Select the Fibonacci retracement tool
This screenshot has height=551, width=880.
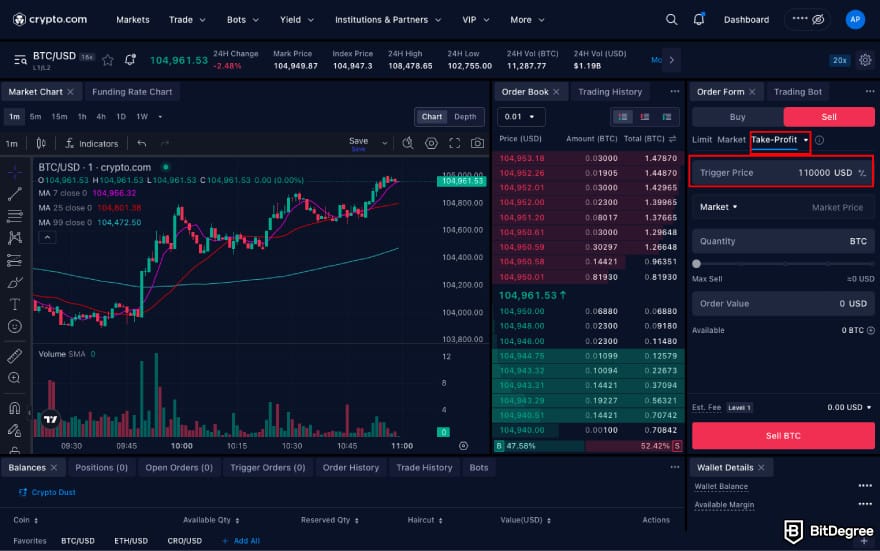pyautogui.click(x=15, y=216)
